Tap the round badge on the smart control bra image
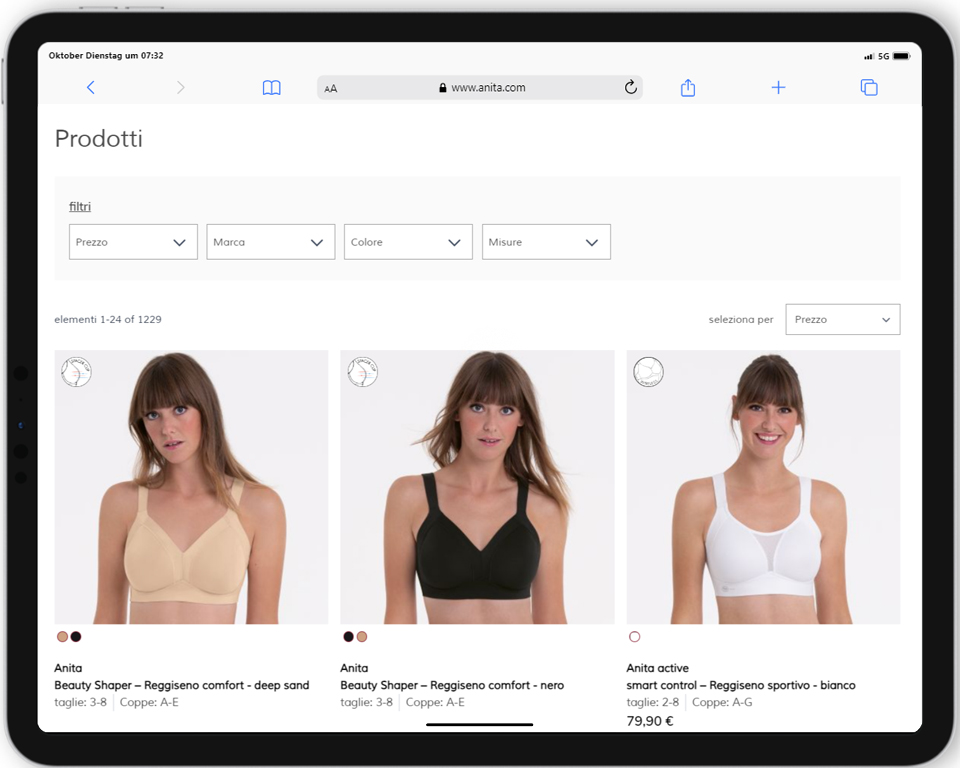 648,372
